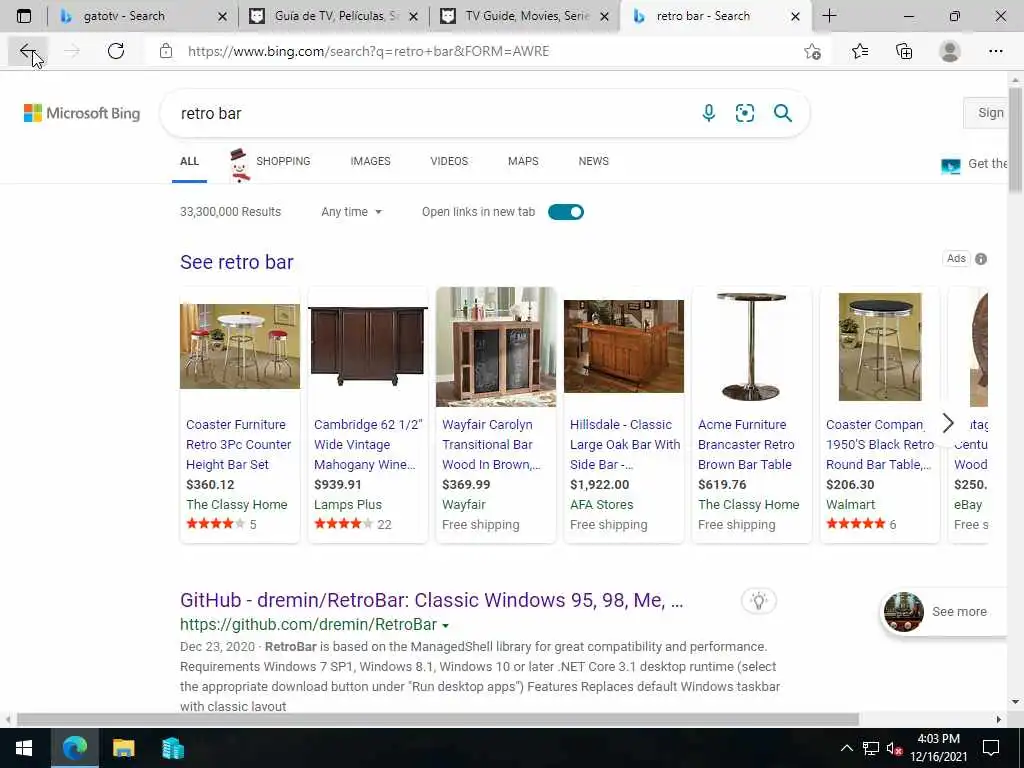The width and height of the screenshot is (1024, 768).
Task: Open the Collections icon
Action: (x=904, y=51)
